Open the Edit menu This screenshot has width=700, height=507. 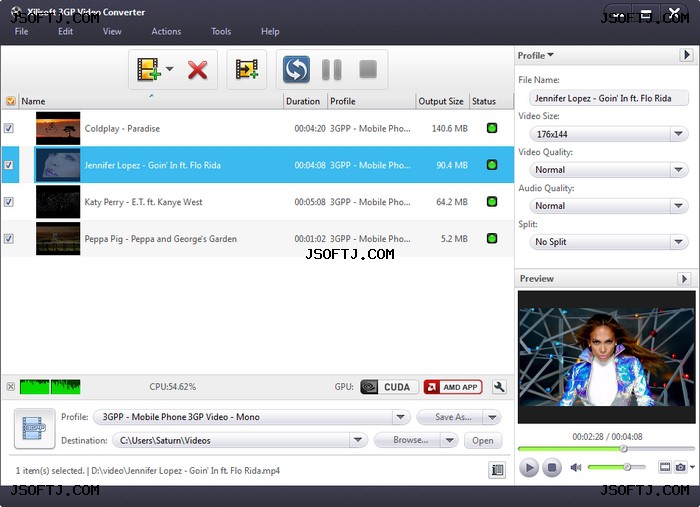pyautogui.click(x=65, y=31)
